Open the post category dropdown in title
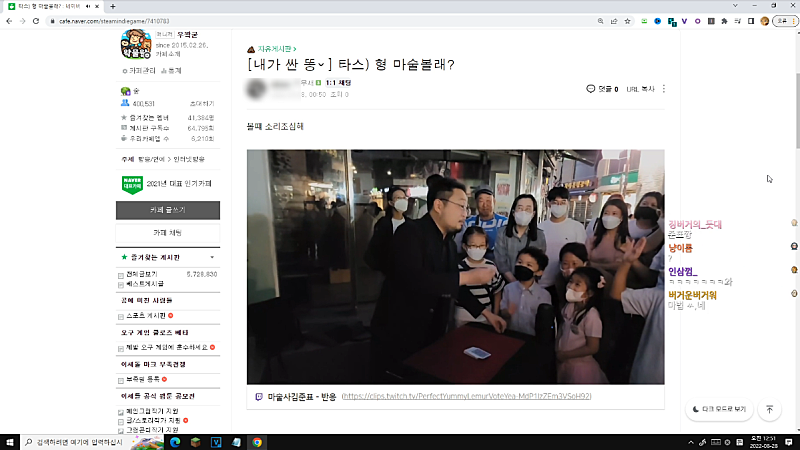This screenshot has width=800, height=450. tap(321, 64)
